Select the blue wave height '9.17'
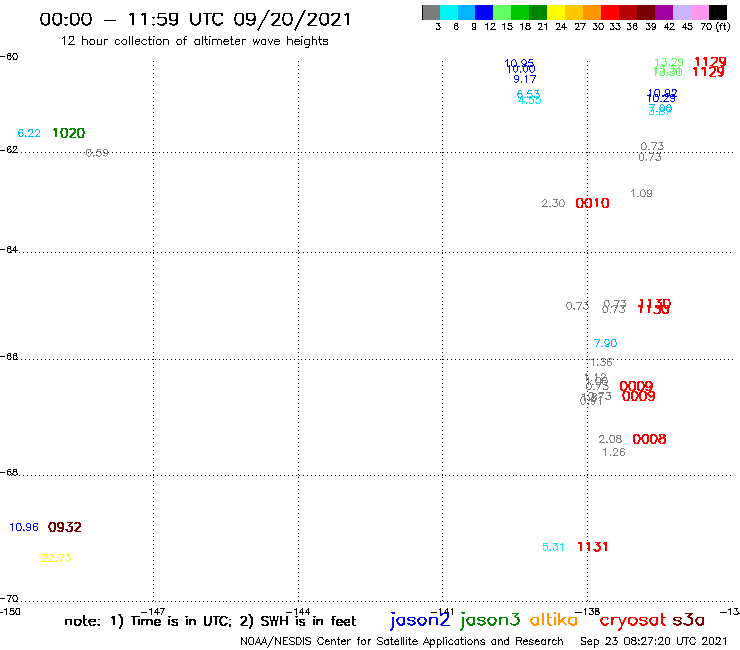Screen dimensions: 740x650 point(525,79)
